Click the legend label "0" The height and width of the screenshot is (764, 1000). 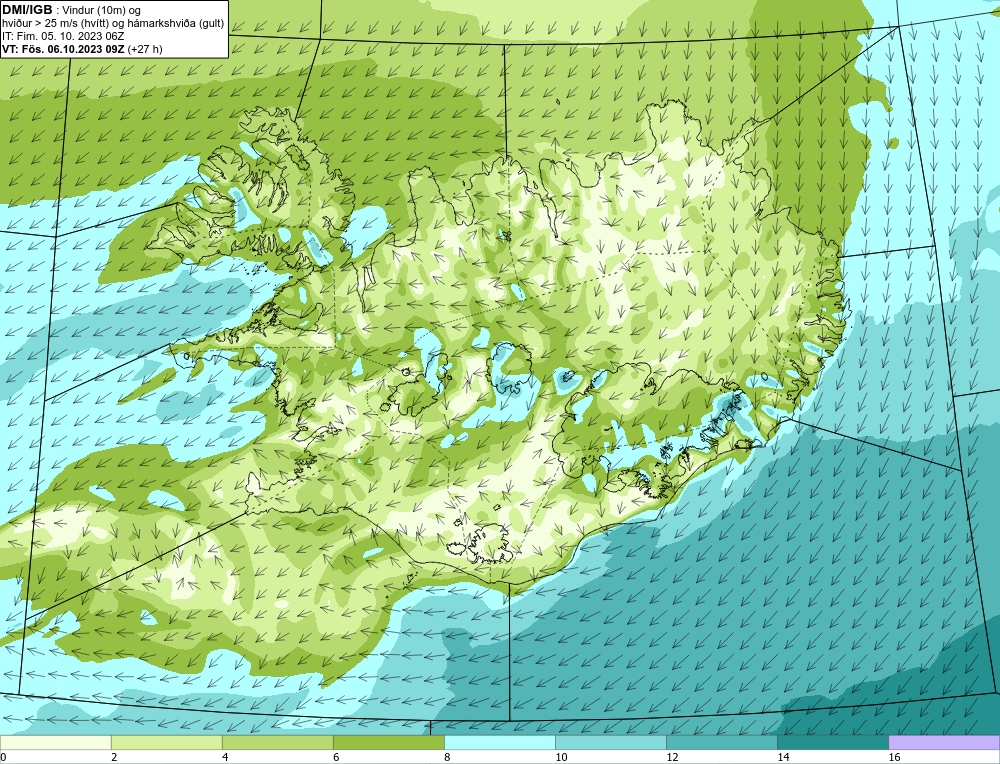pyautogui.click(x=3, y=757)
